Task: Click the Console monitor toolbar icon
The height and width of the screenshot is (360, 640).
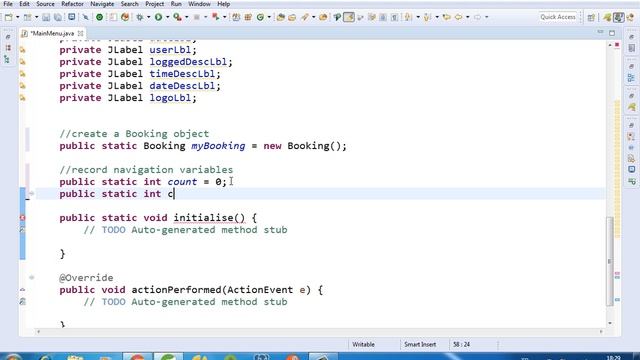Action: 71,17
